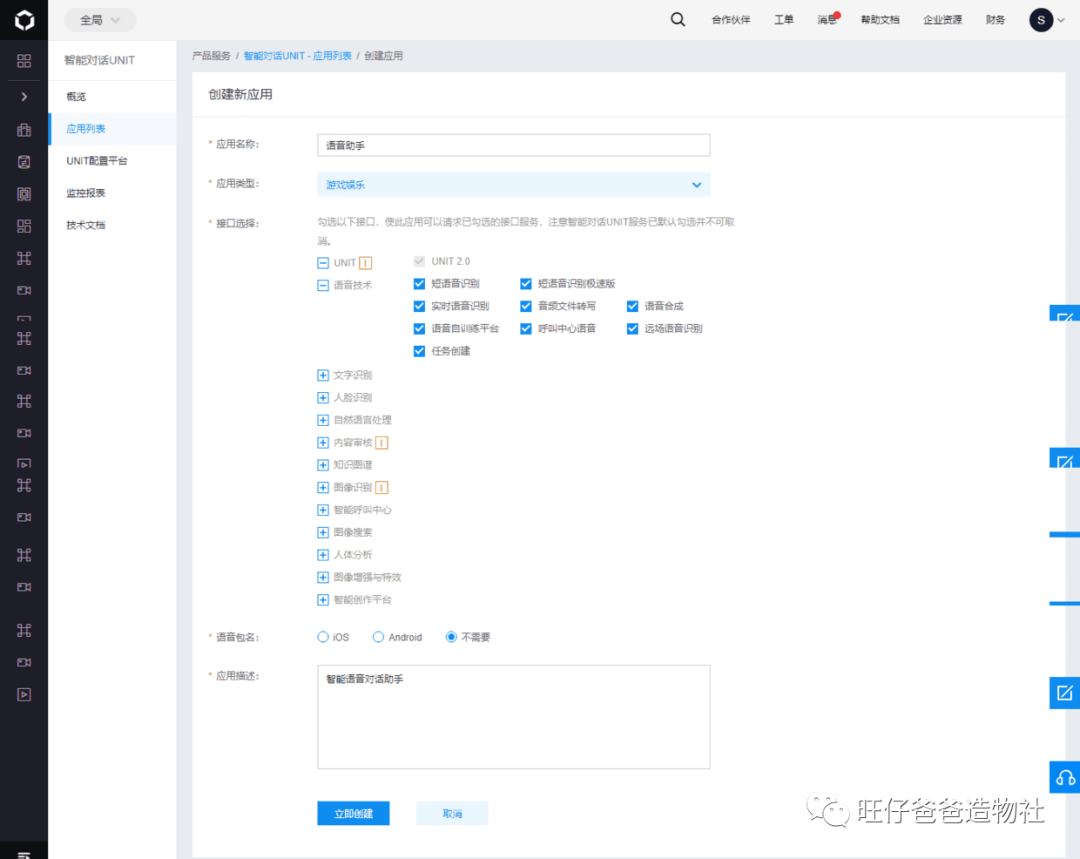1080x859 pixels.
Task: Expand the sidebar with chevron arrow
Action: point(24,96)
